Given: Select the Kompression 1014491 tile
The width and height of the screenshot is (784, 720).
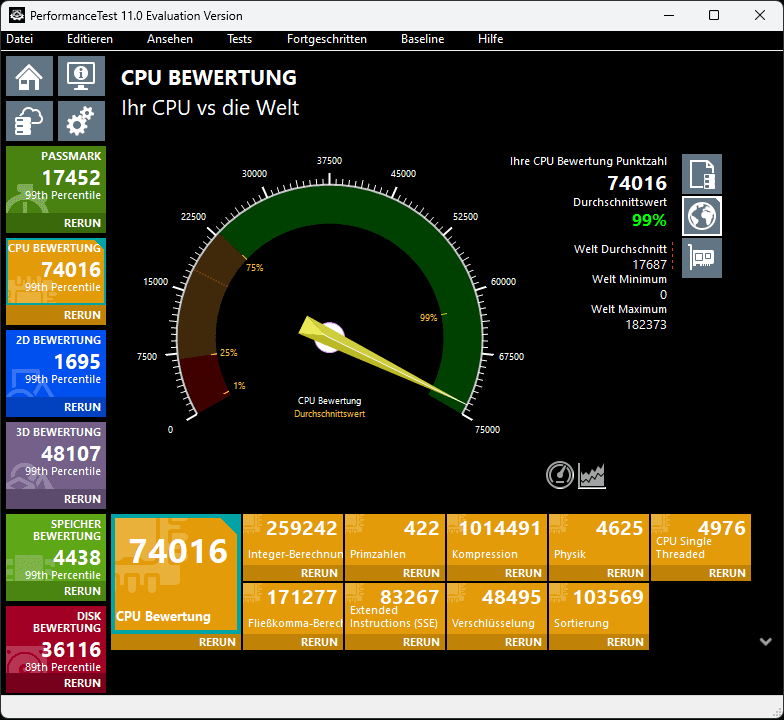Looking at the screenshot, I should coord(497,540).
